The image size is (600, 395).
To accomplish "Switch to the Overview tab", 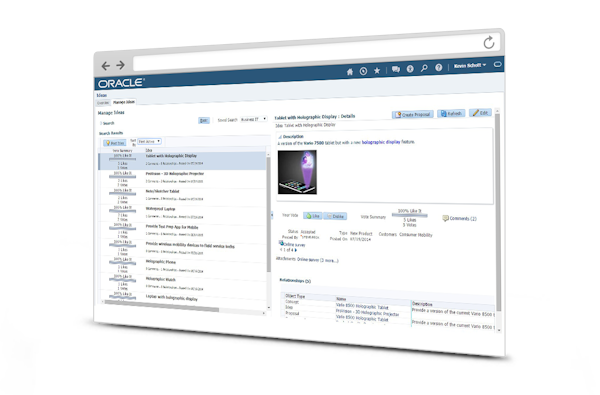I will (x=103, y=103).
